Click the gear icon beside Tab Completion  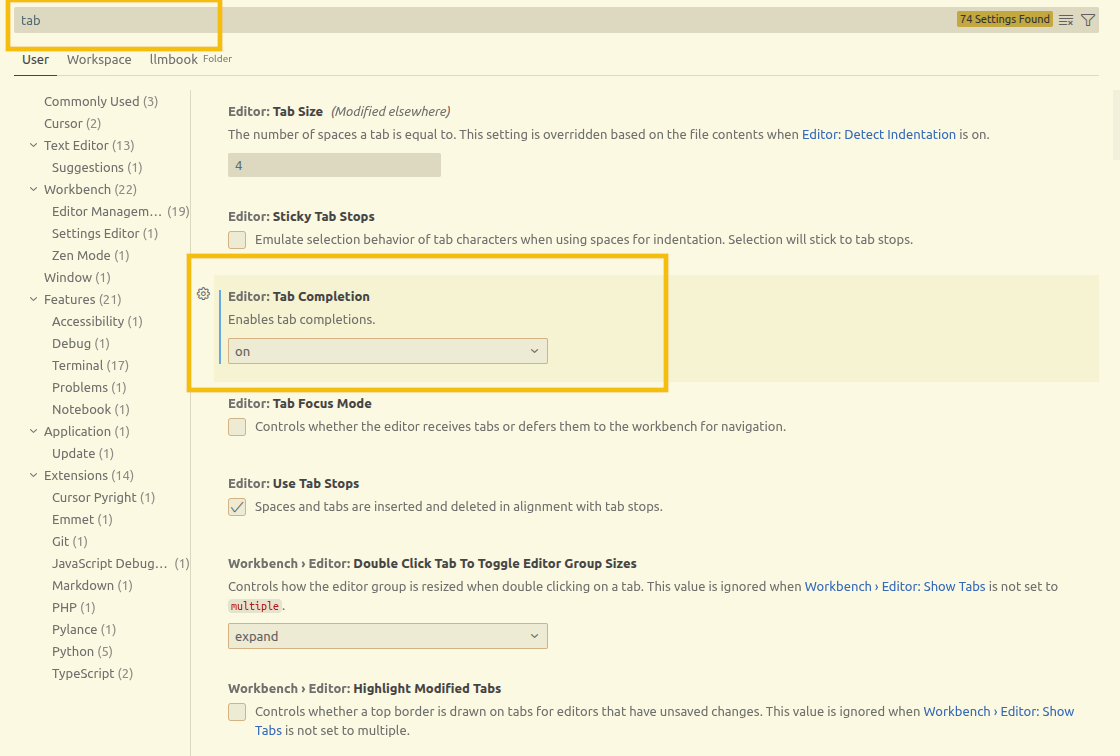pos(203,294)
